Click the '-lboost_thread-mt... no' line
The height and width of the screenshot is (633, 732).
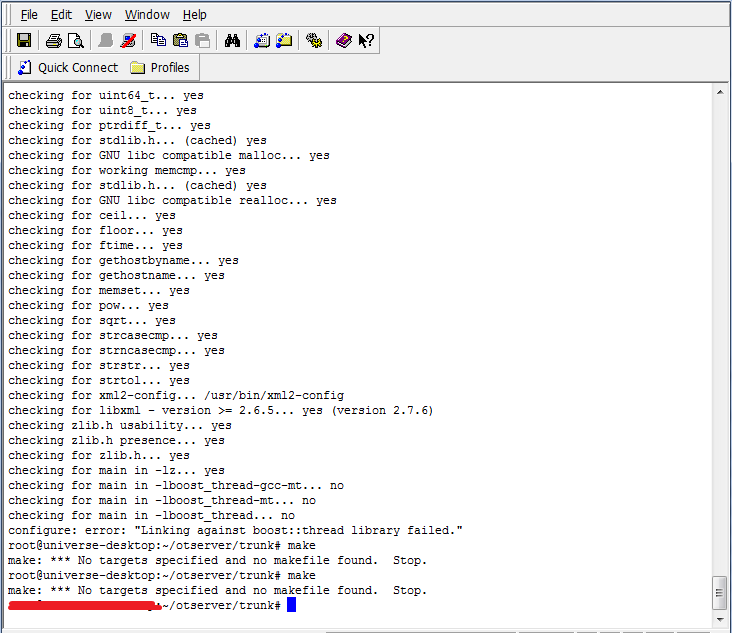162,500
